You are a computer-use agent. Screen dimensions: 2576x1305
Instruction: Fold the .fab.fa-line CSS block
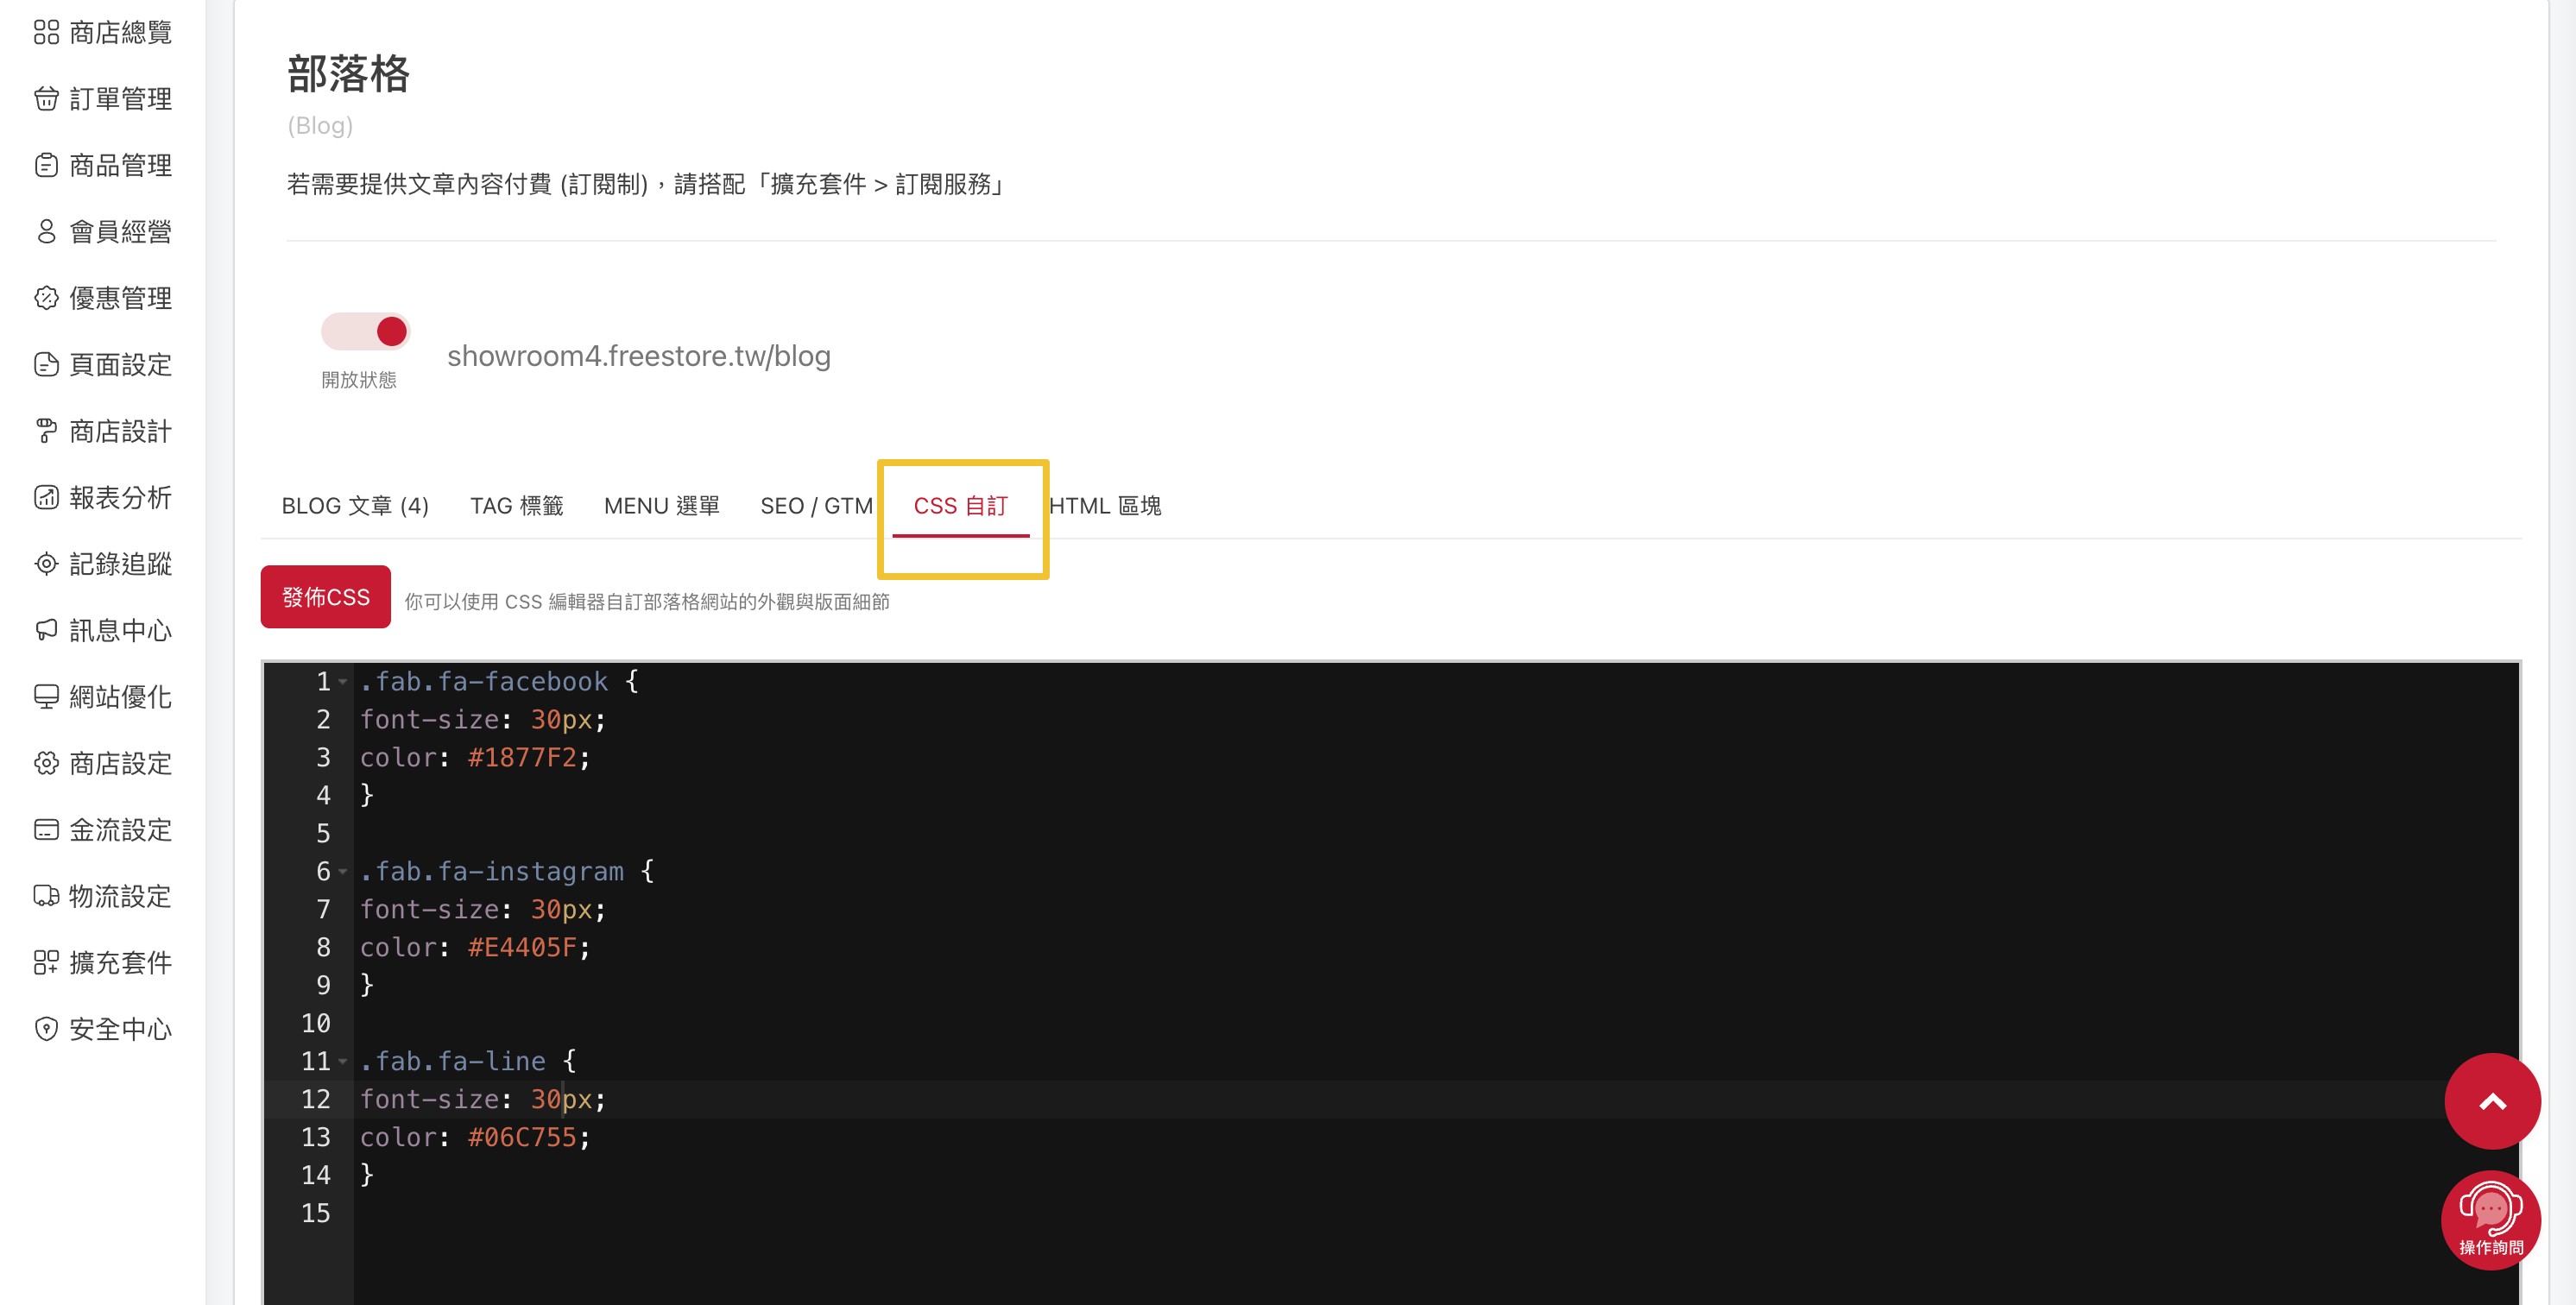pyautogui.click(x=343, y=1062)
